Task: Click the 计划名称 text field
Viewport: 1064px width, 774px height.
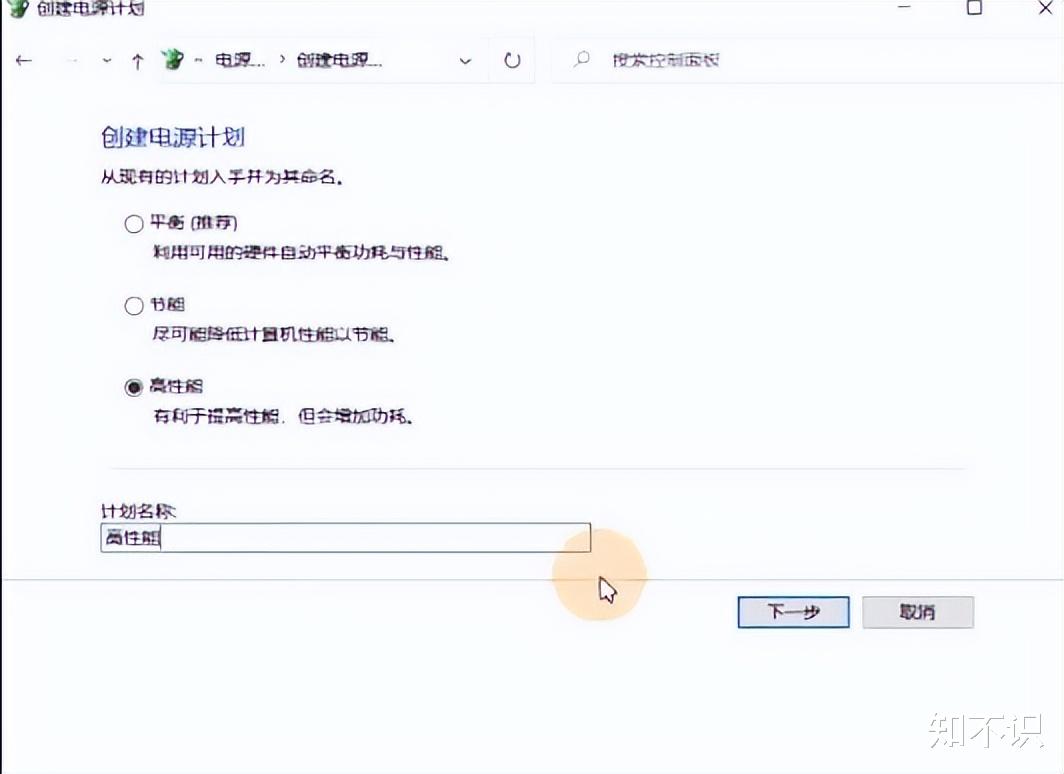Action: (345, 537)
